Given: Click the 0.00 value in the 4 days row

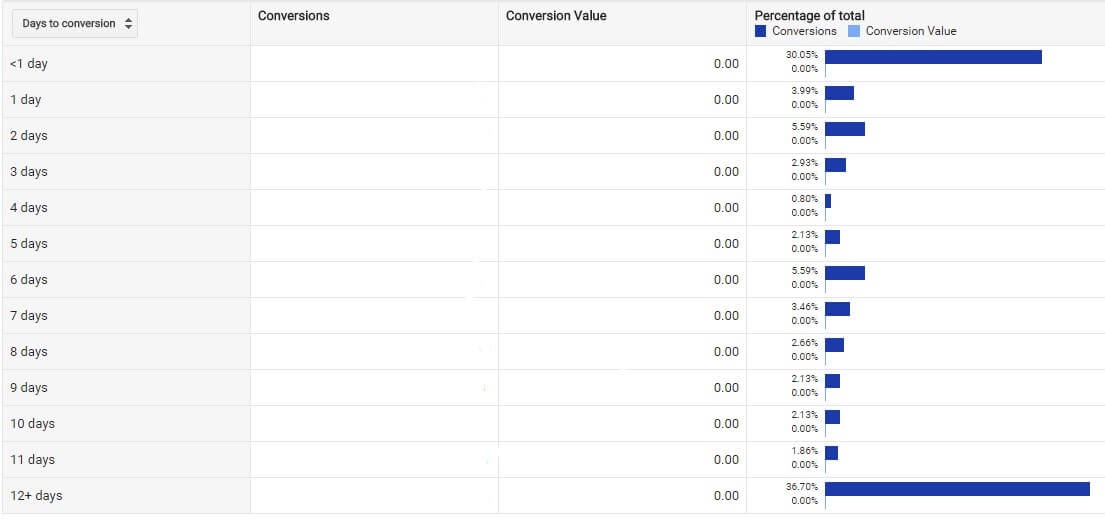Looking at the screenshot, I should click(726, 208).
